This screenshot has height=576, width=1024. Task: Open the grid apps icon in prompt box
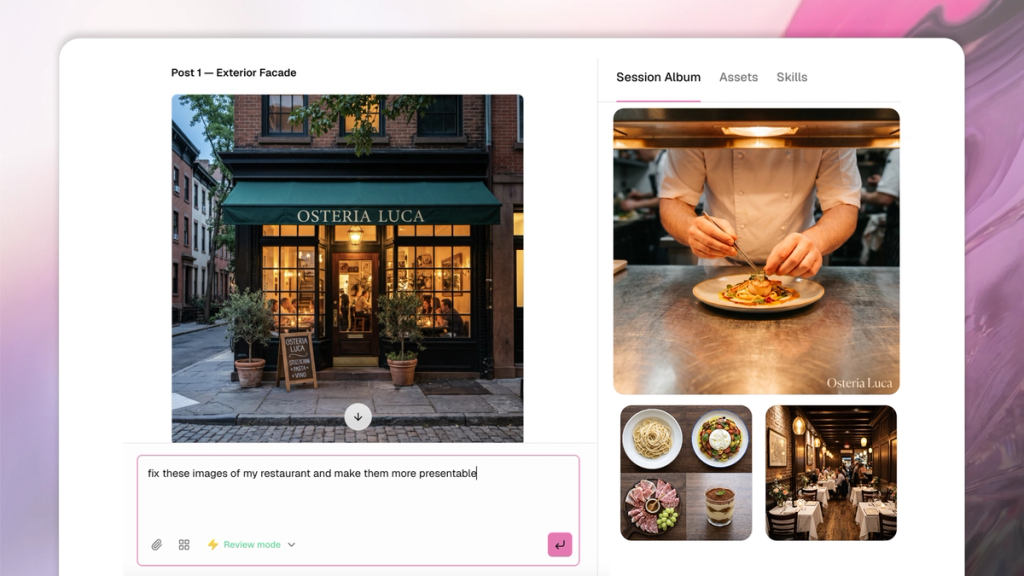click(x=184, y=545)
